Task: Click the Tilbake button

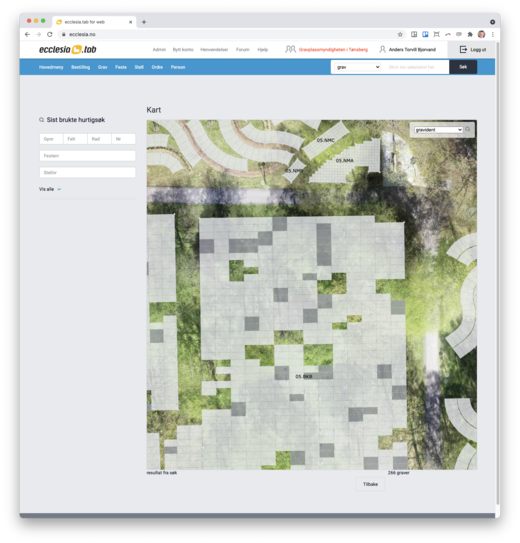Action: coord(370,484)
